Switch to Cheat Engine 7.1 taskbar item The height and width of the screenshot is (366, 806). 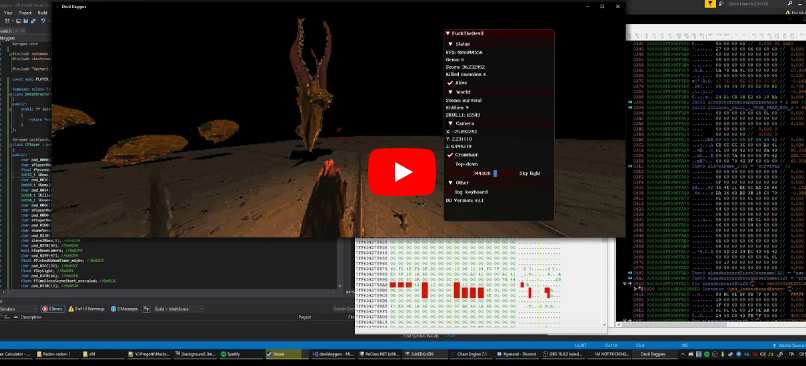point(471,354)
